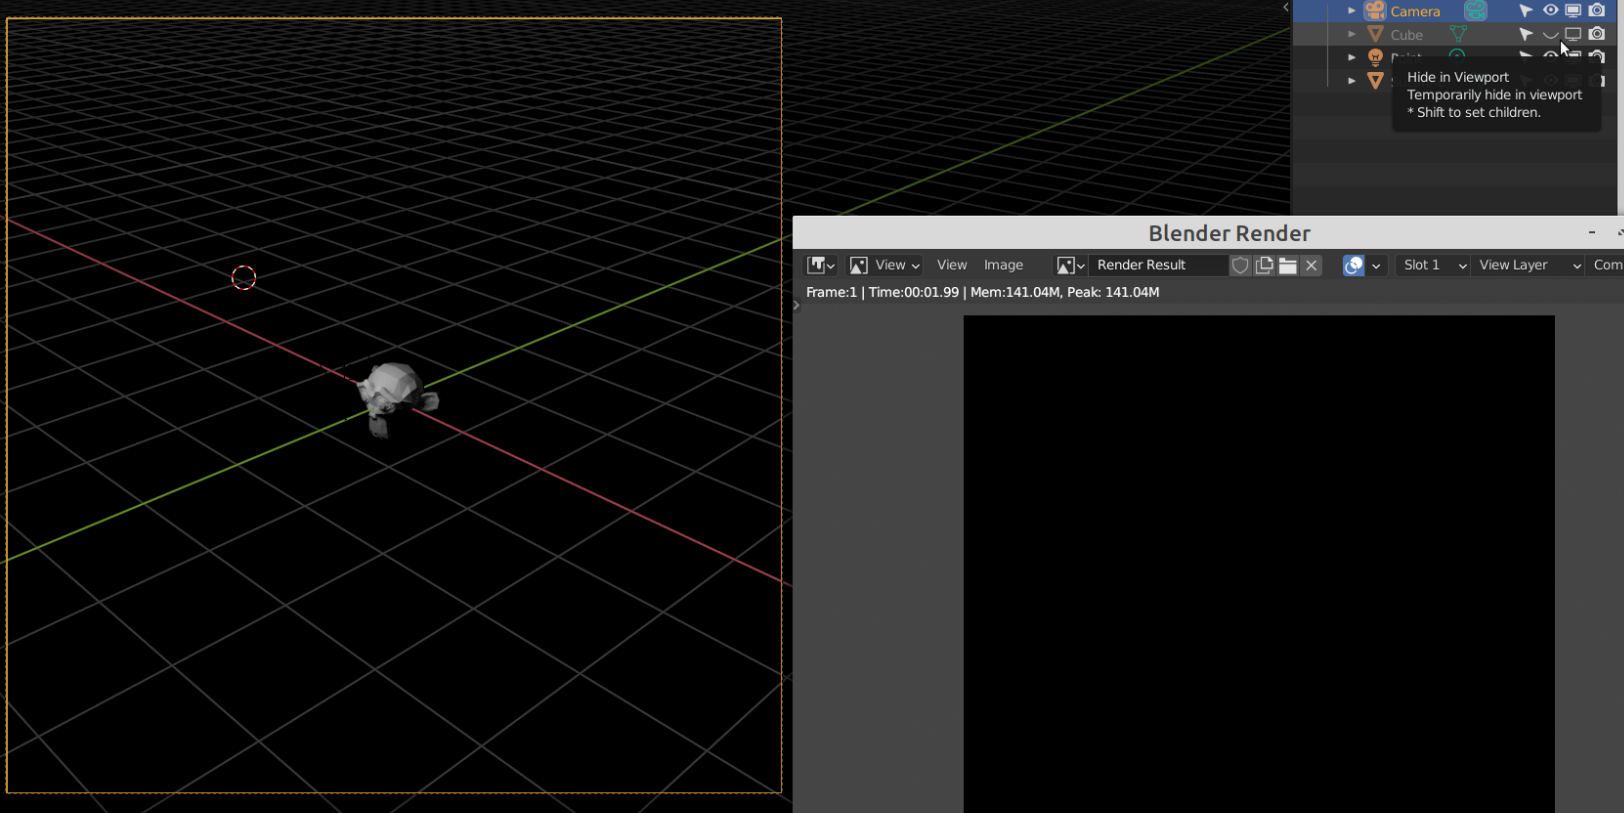The width and height of the screenshot is (1624, 813).
Task: Open the View mode dropdown with image icon
Action: point(885,265)
